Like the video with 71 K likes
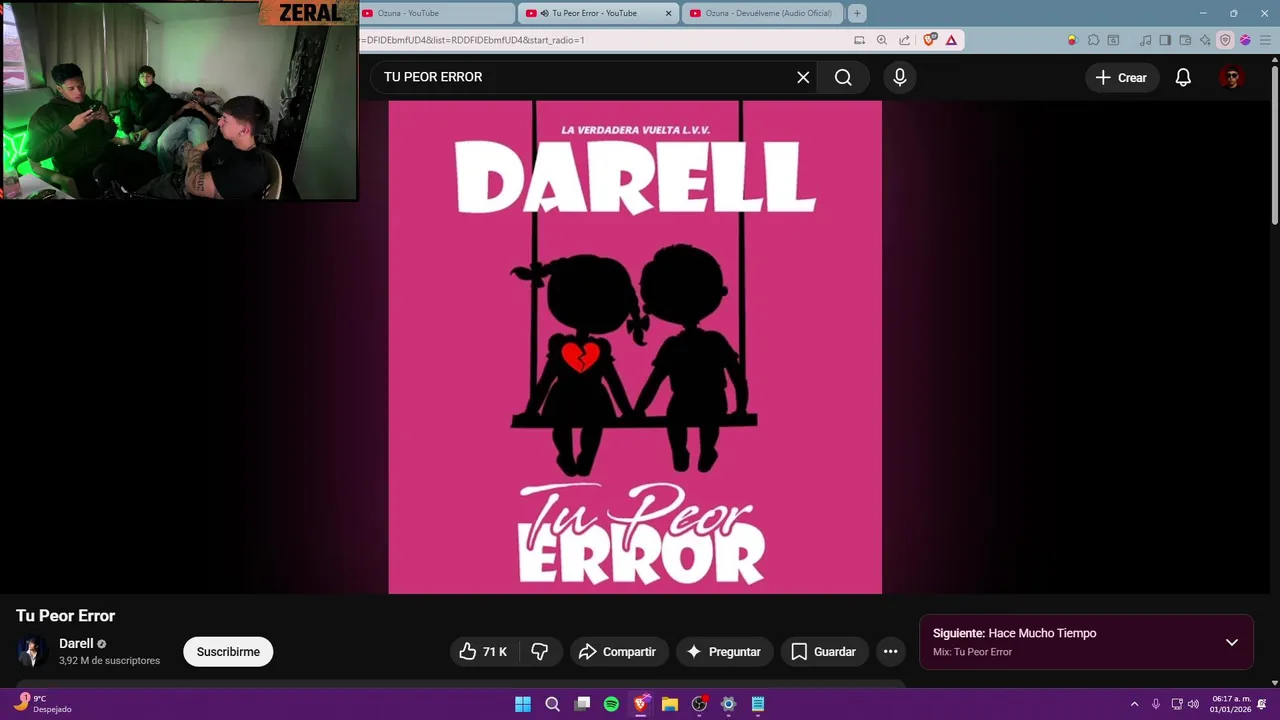Screen dimensions: 1280x720 point(483,652)
